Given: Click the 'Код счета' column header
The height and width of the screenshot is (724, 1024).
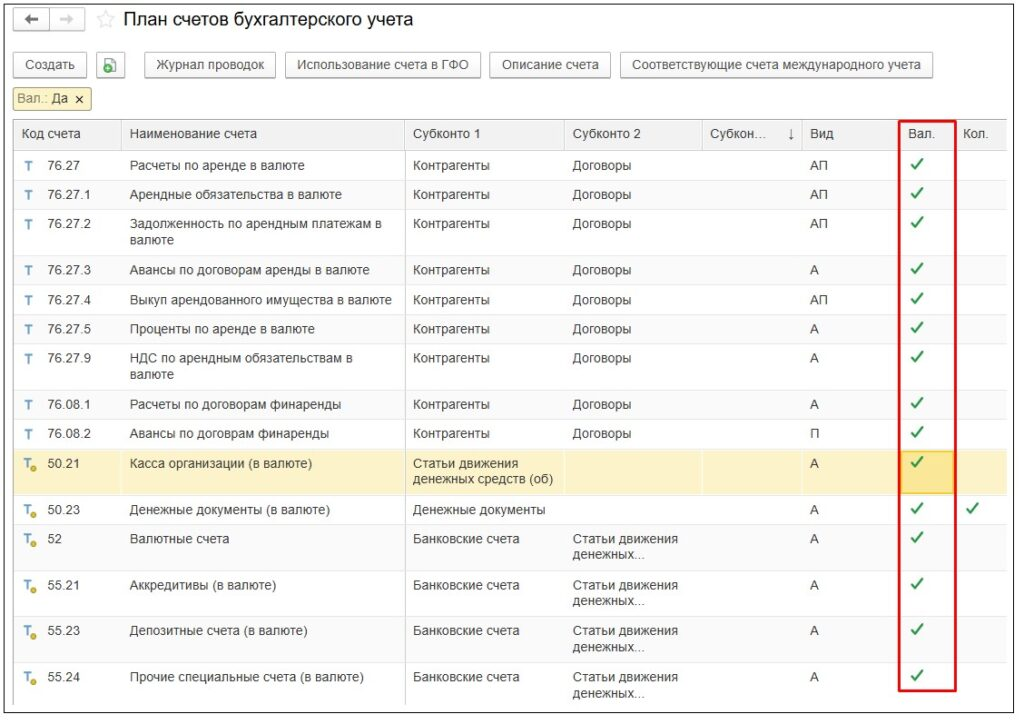Looking at the screenshot, I should [52, 134].
